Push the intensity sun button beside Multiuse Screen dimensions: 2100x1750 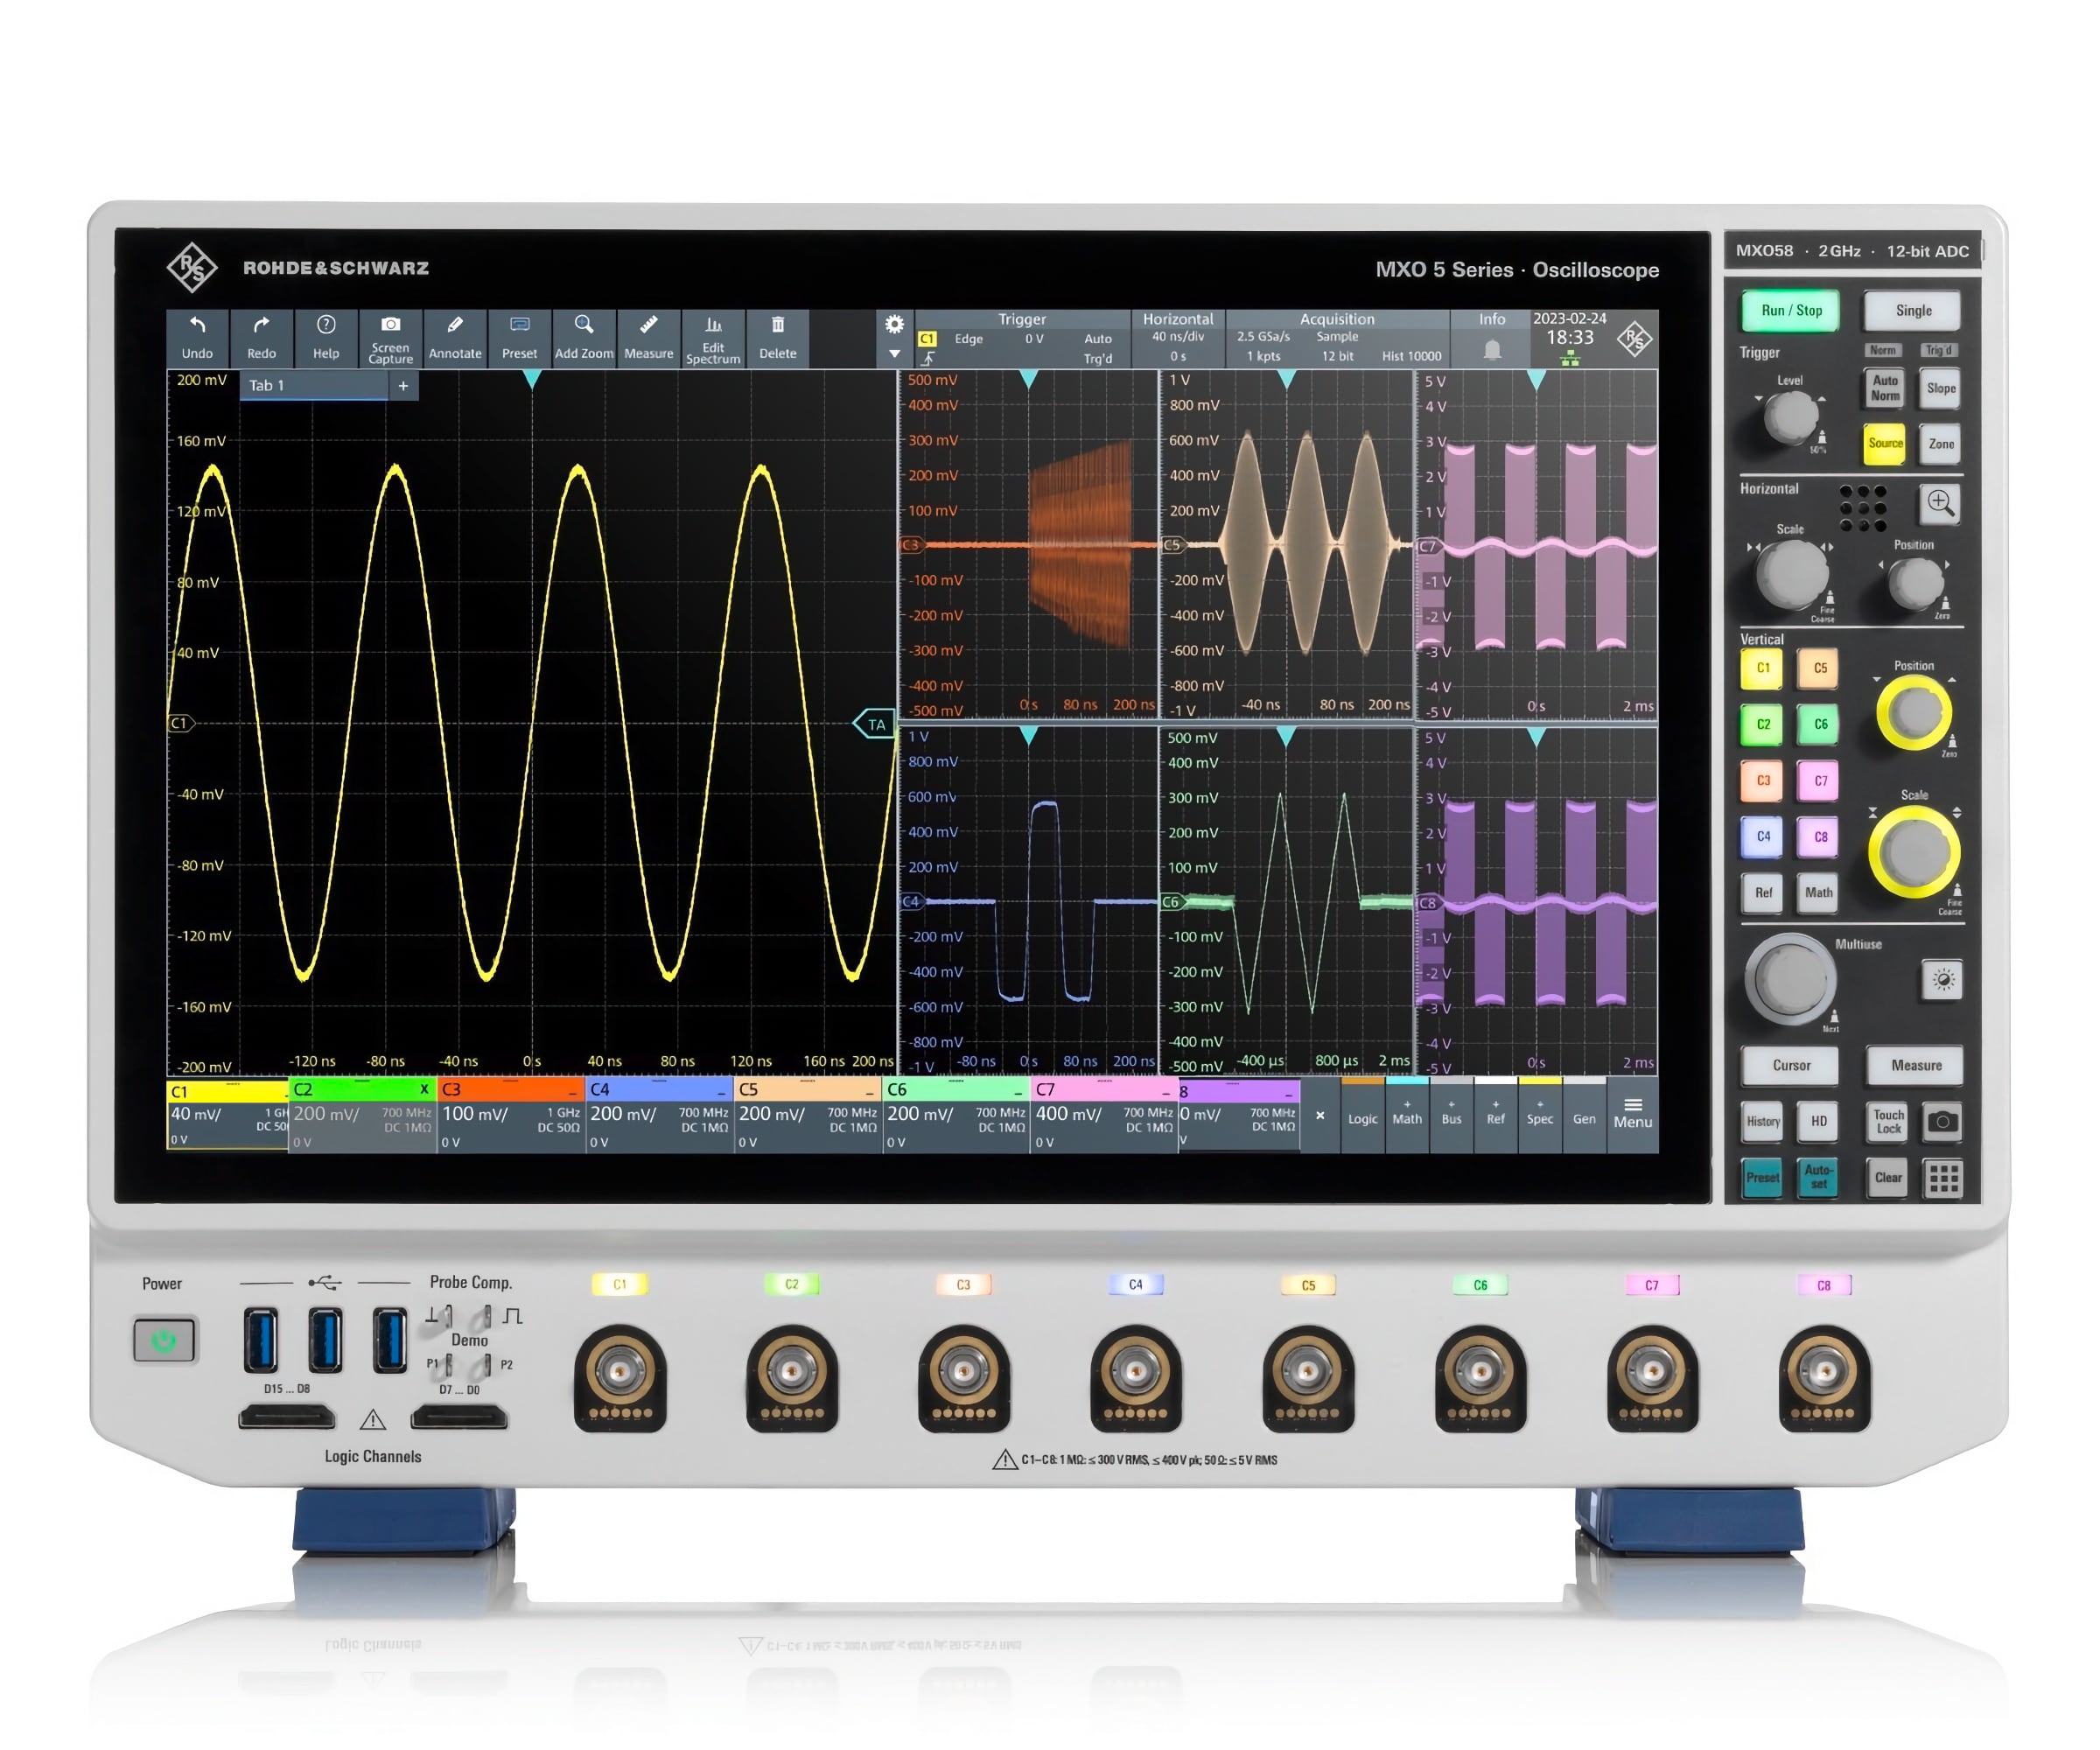(1942, 980)
